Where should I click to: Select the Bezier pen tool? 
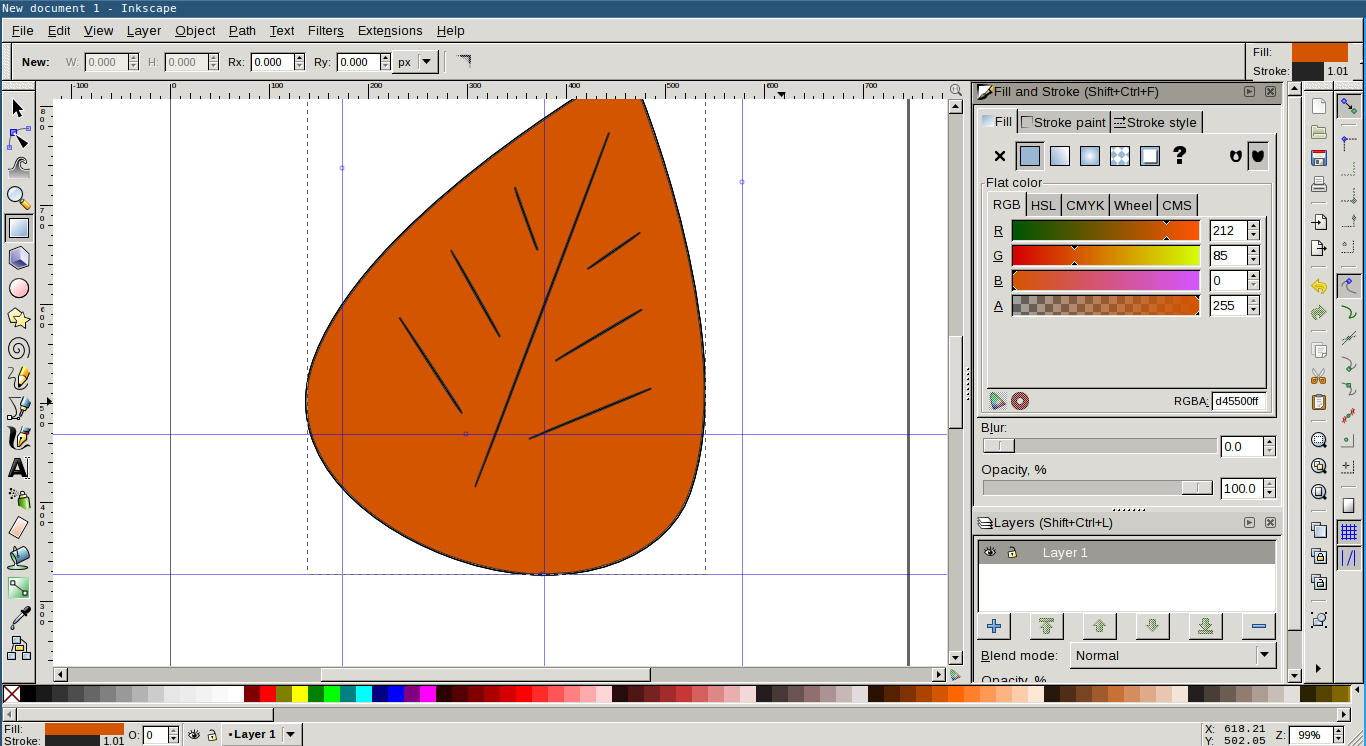pyautogui.click(x=18, y=408)
